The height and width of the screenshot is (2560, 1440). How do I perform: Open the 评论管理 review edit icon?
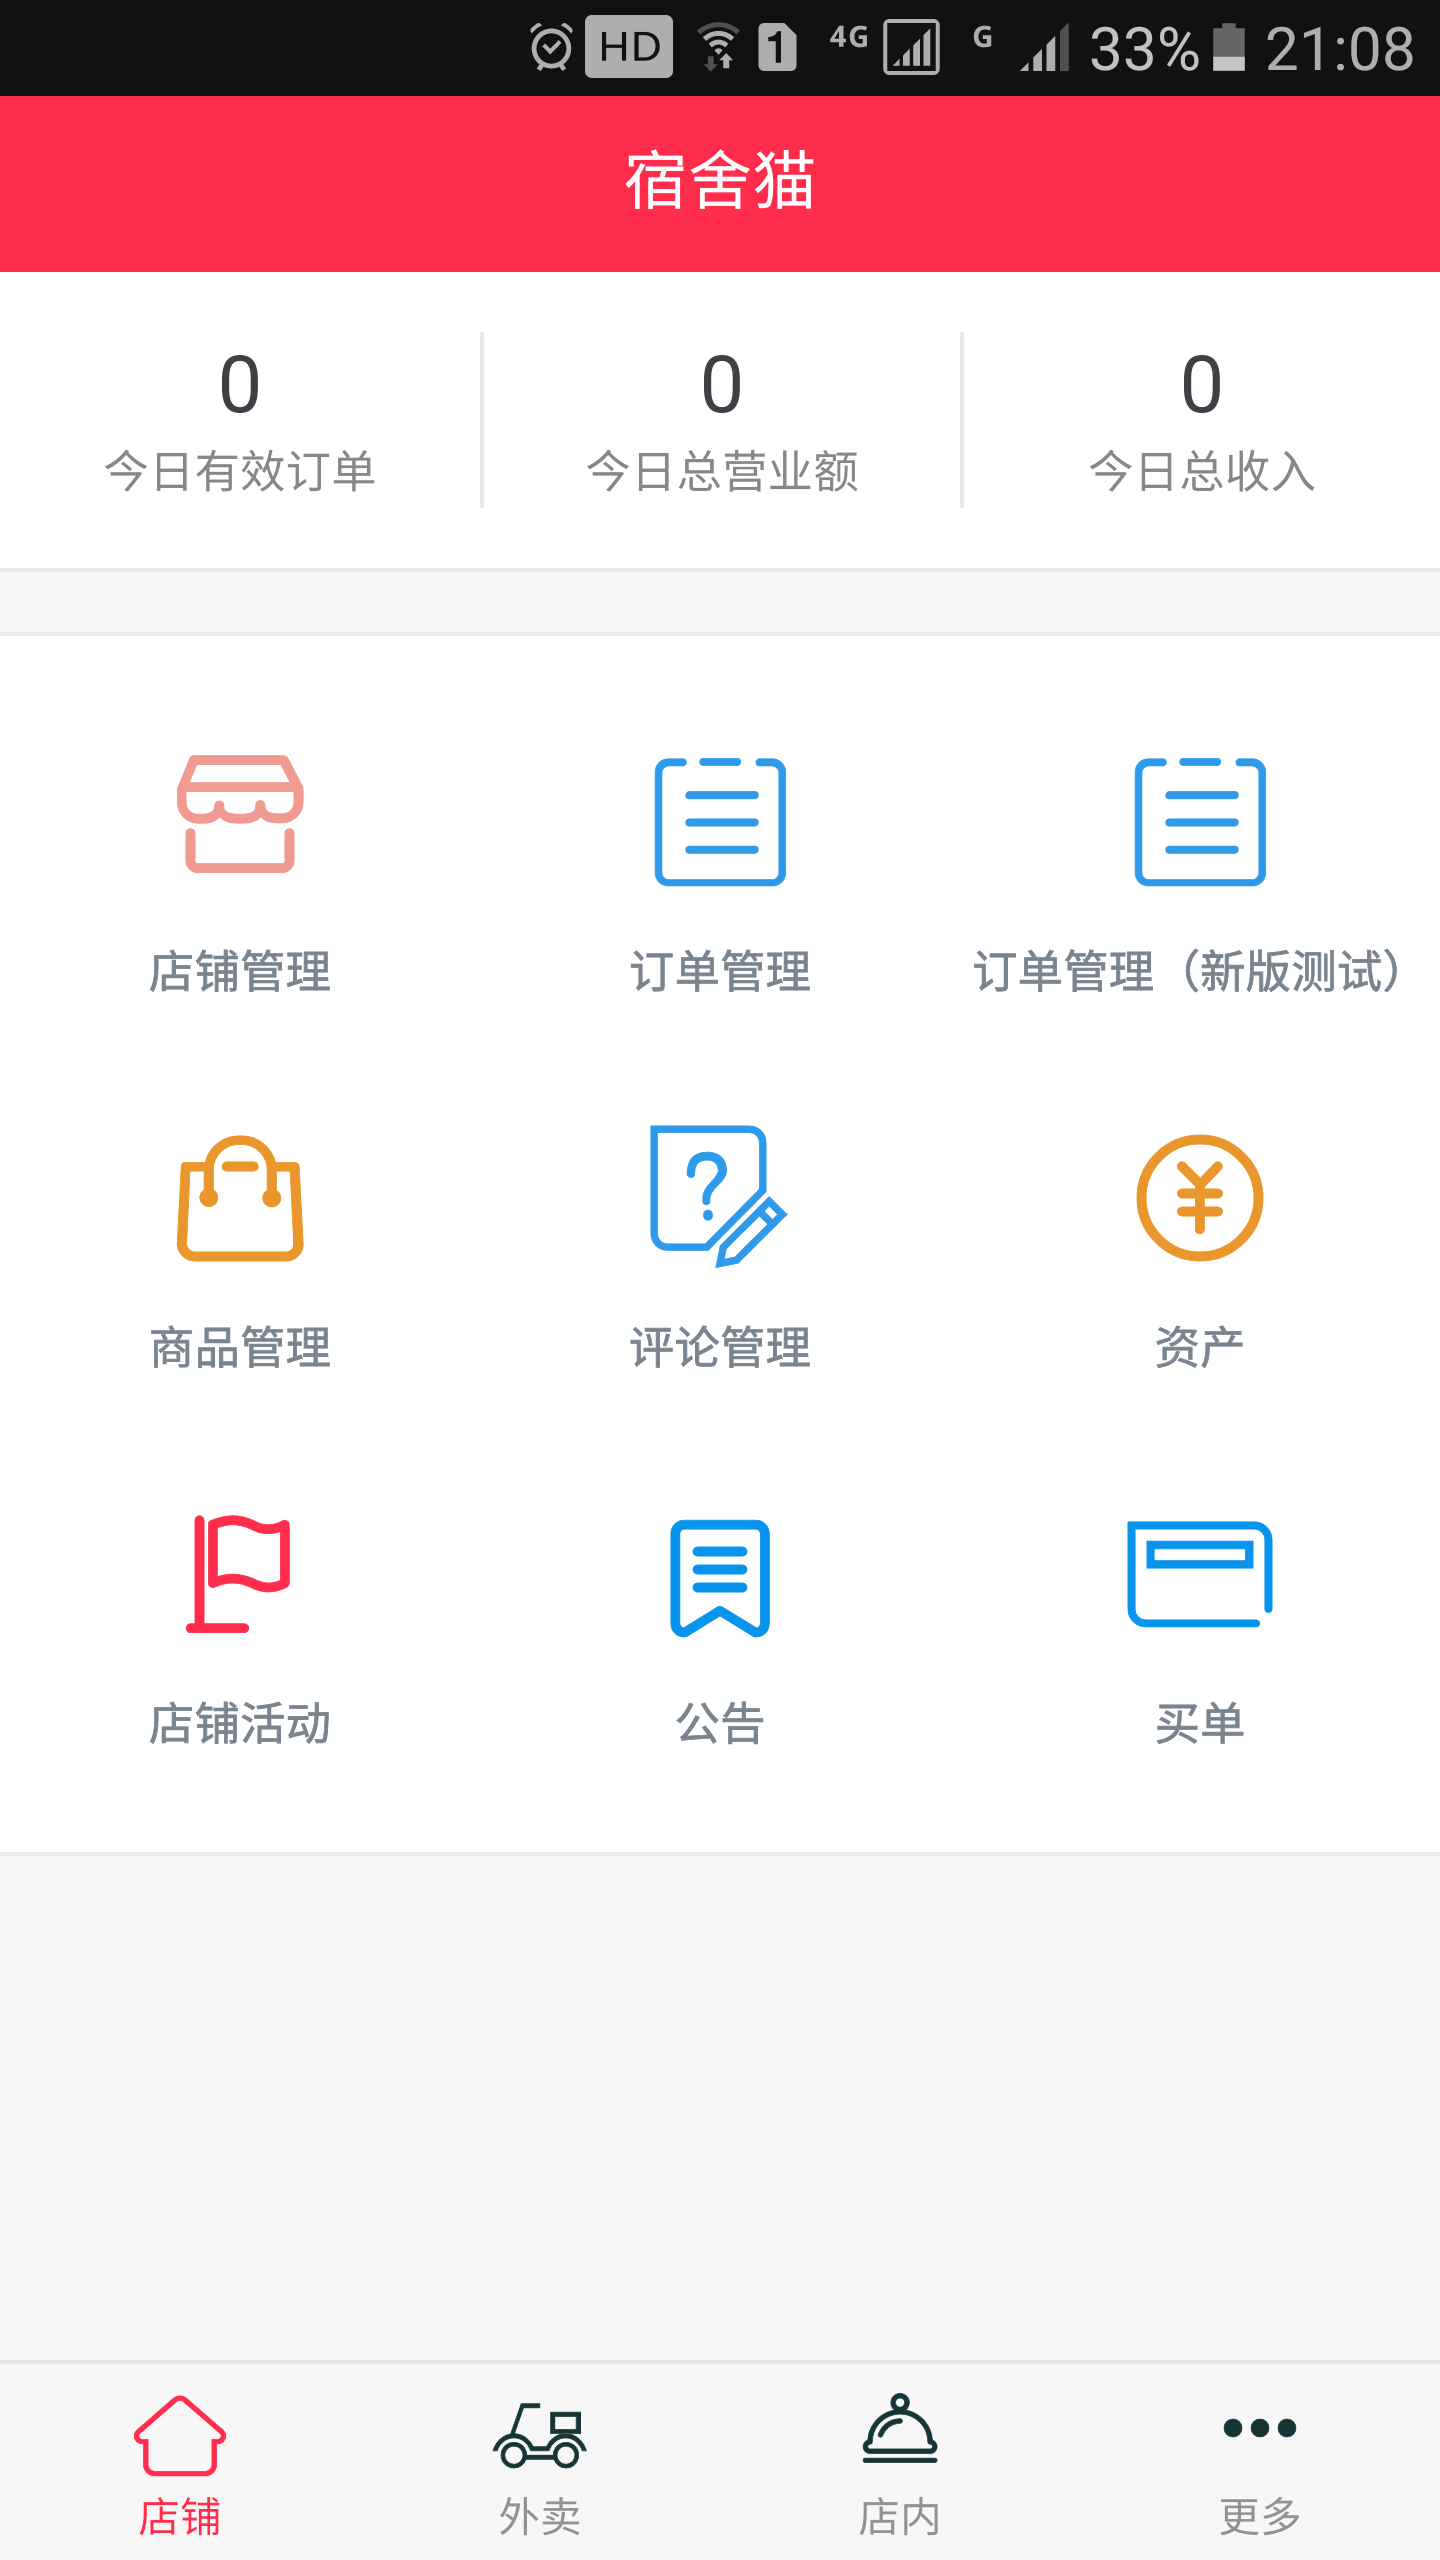[718, 1196]
